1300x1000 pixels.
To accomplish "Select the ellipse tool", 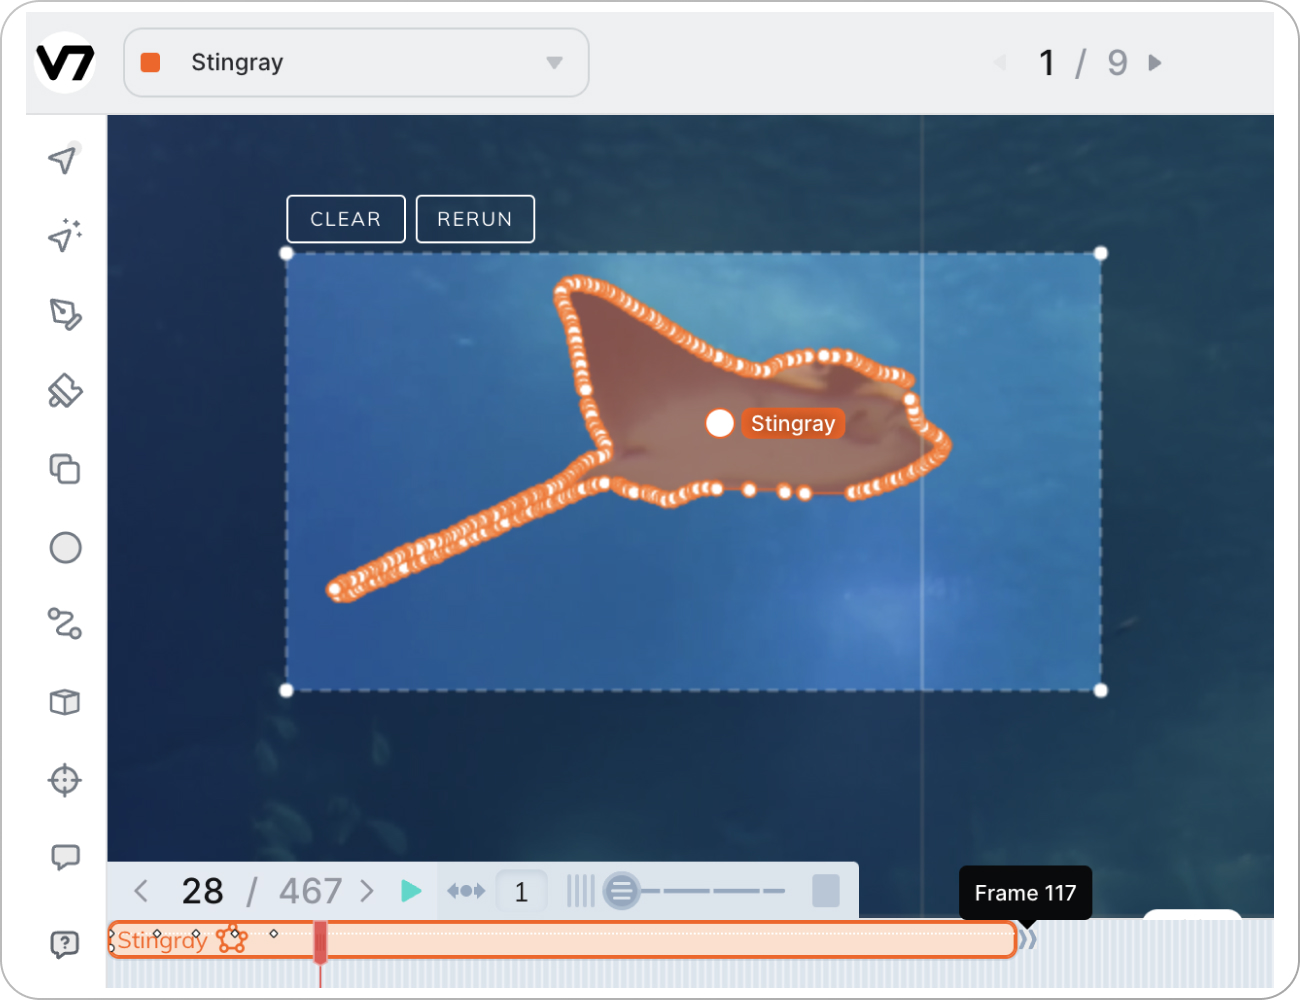I will pos(64,547).
